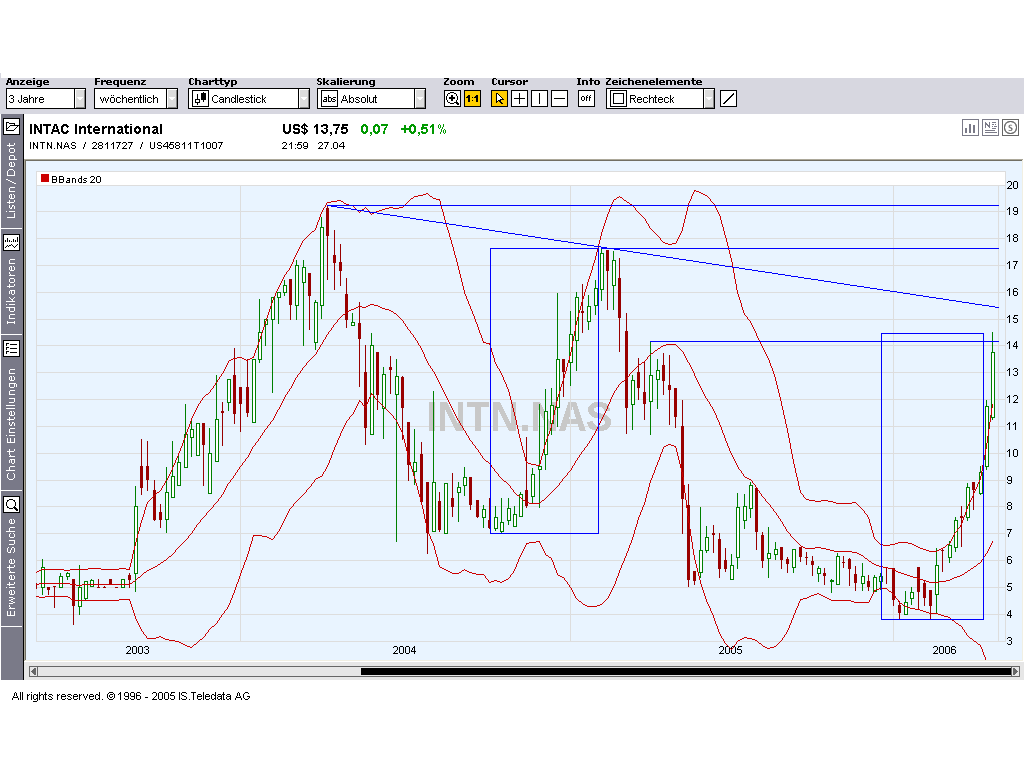Open the Charttyp Candlestick dropdown

[x=249, y=99]
